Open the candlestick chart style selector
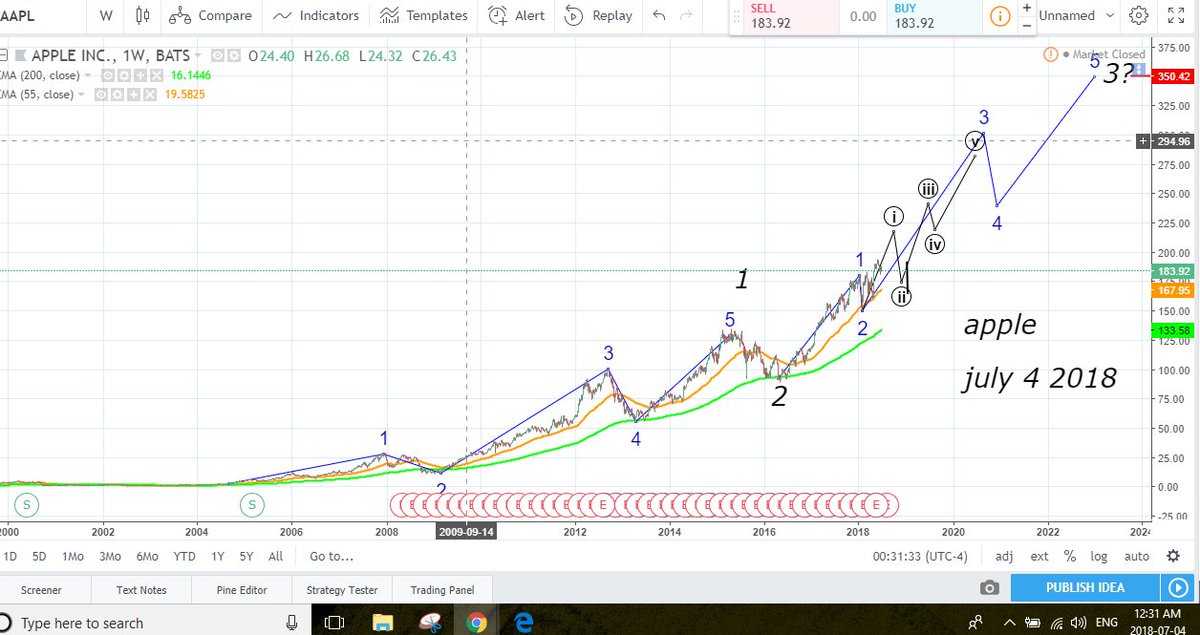Screen dimensions: 1200x635 (x=142, y=15)
